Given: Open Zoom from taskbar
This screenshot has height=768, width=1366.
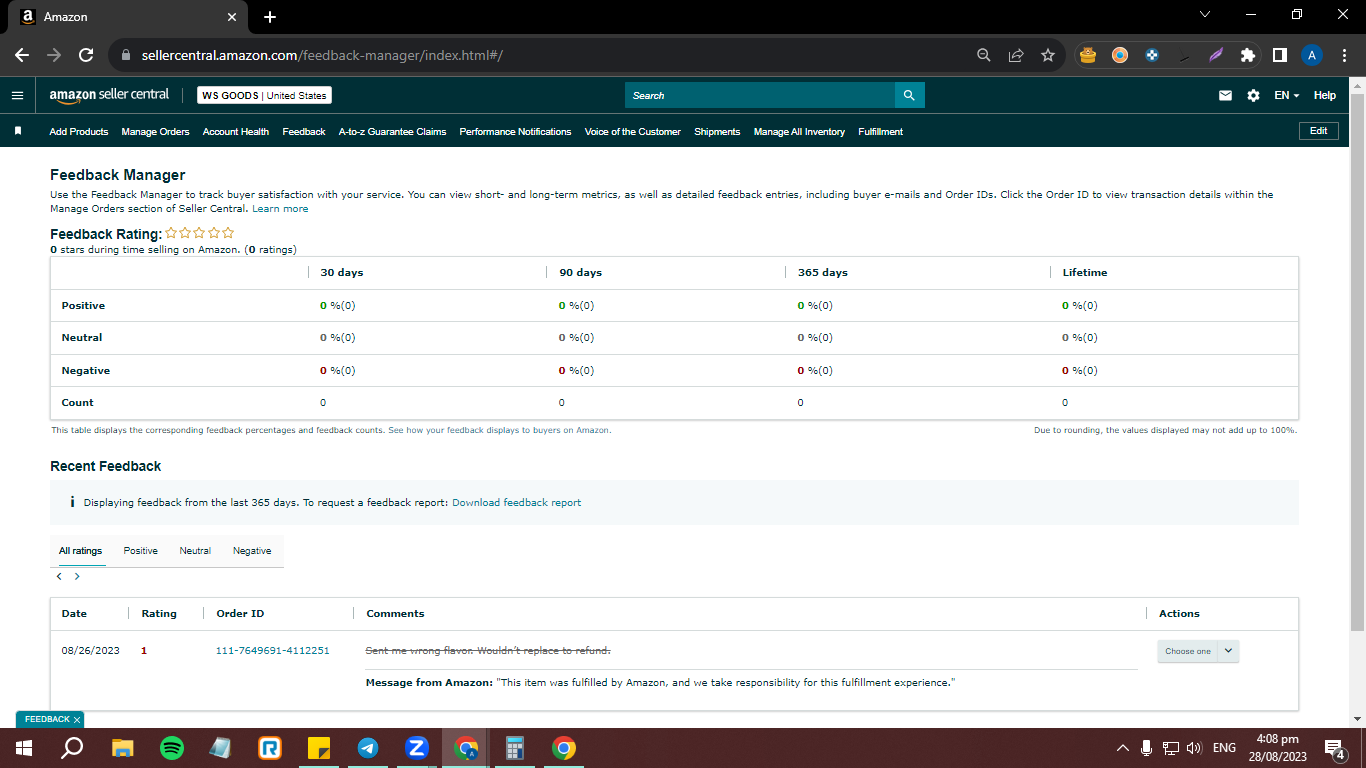Looking at the screenshot, I should point(417,748).
